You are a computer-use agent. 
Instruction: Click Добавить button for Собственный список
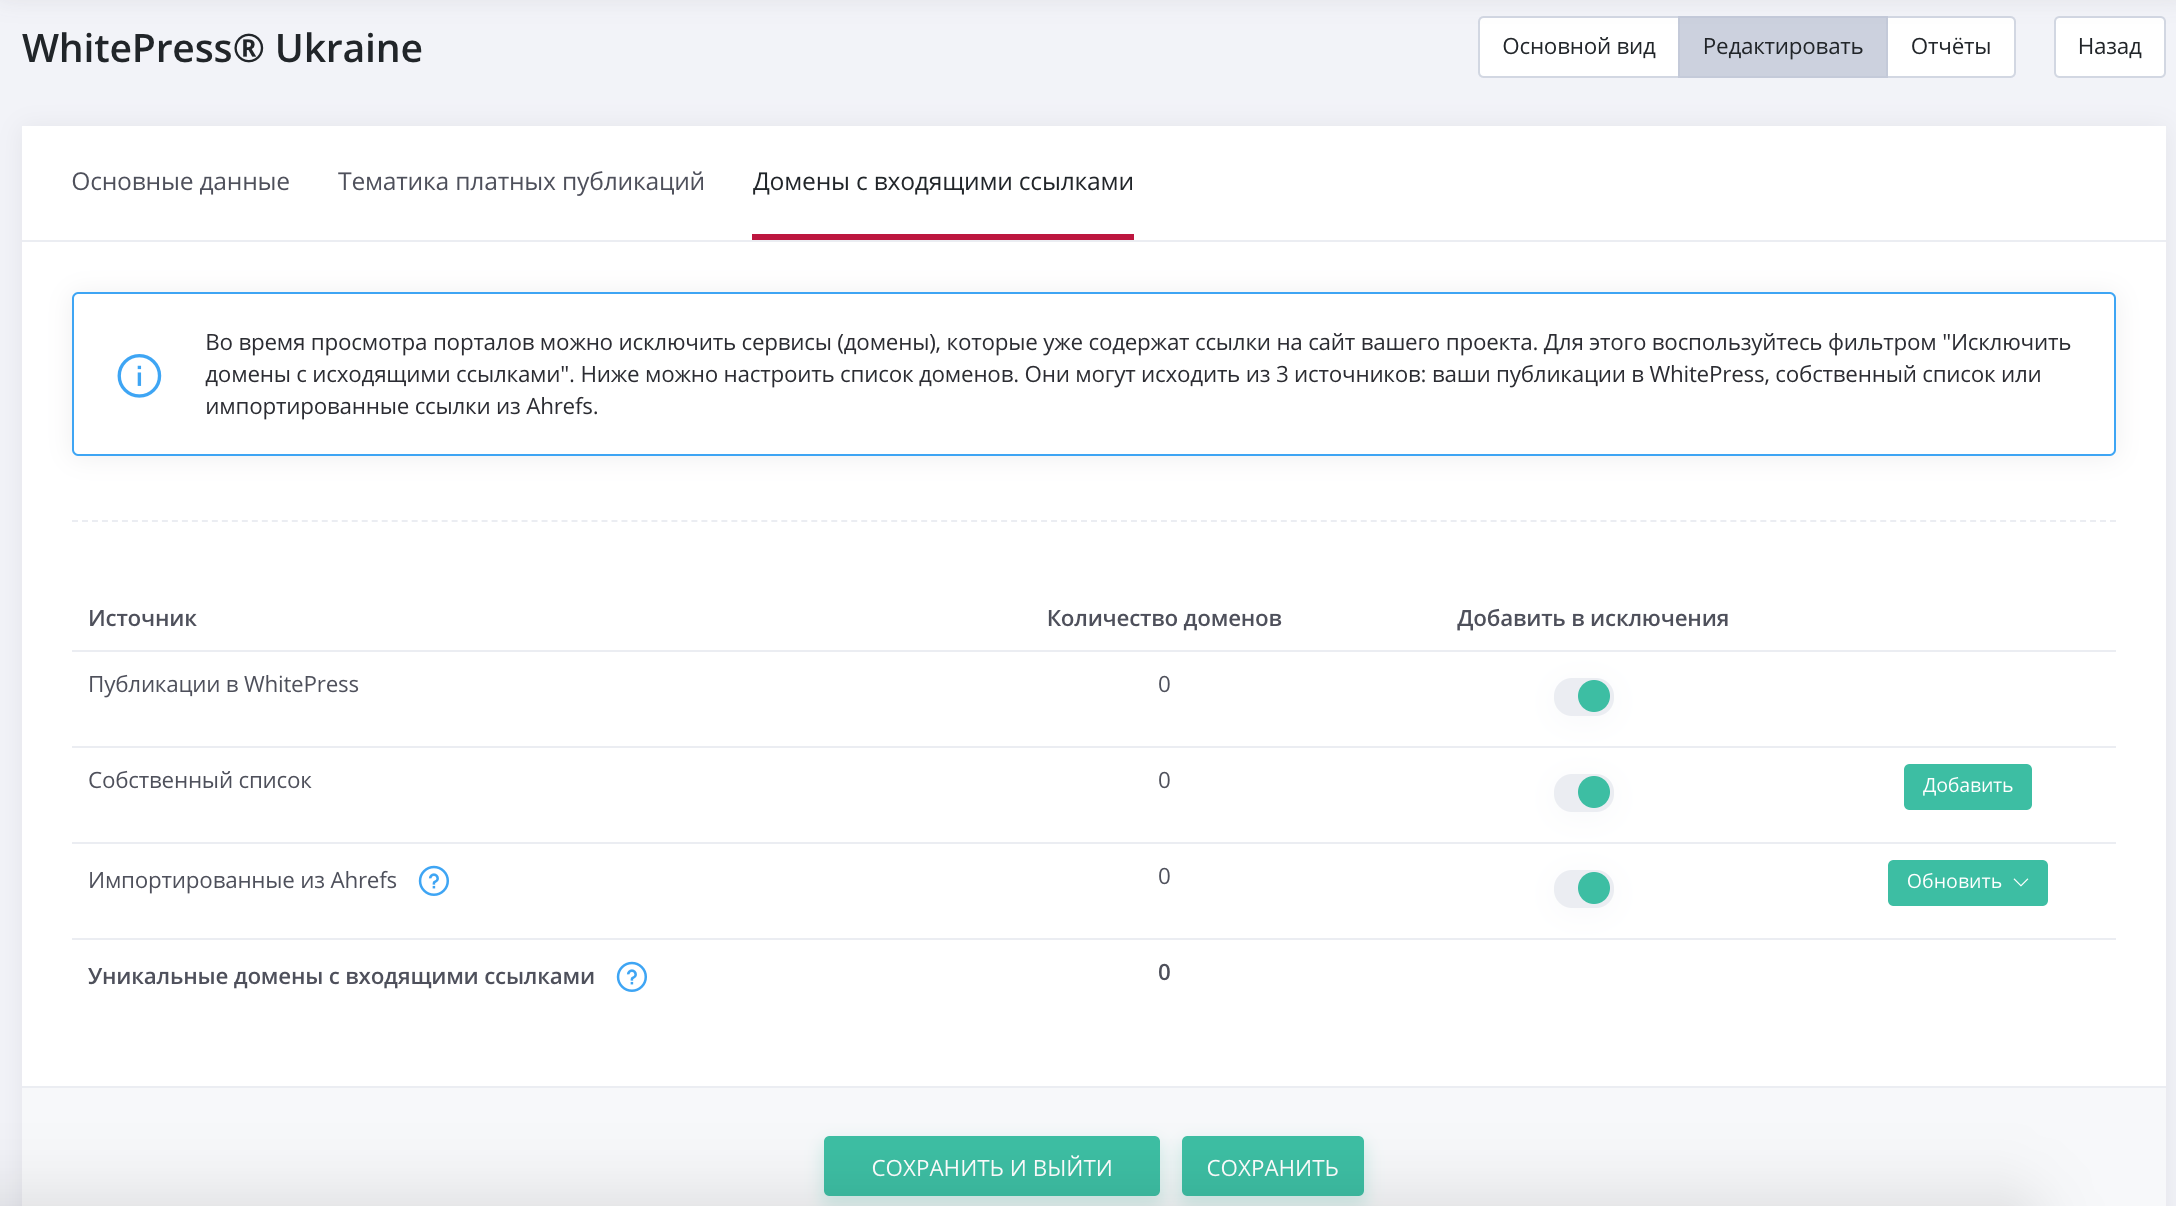(1965, 786)
